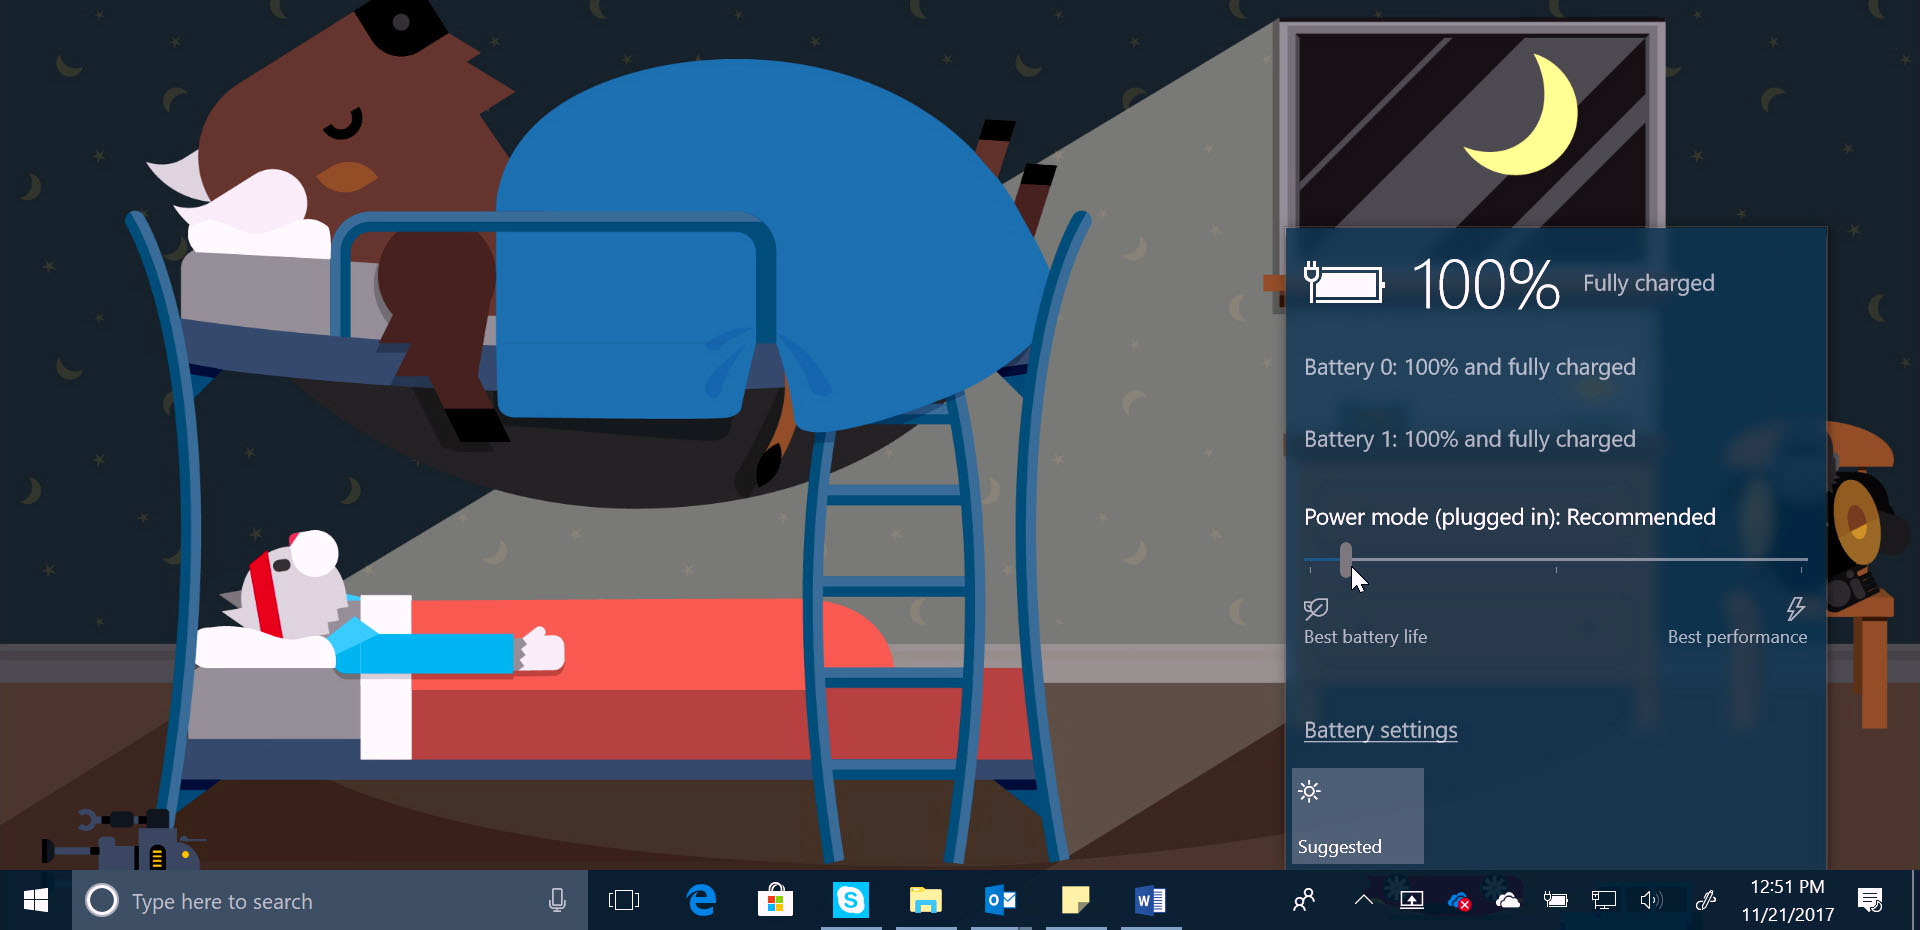Click the 'Battery 1: 100% and fully charged' text
Image resolution: width=1920 pixels, height=930 pixels.
[1470, 439]
